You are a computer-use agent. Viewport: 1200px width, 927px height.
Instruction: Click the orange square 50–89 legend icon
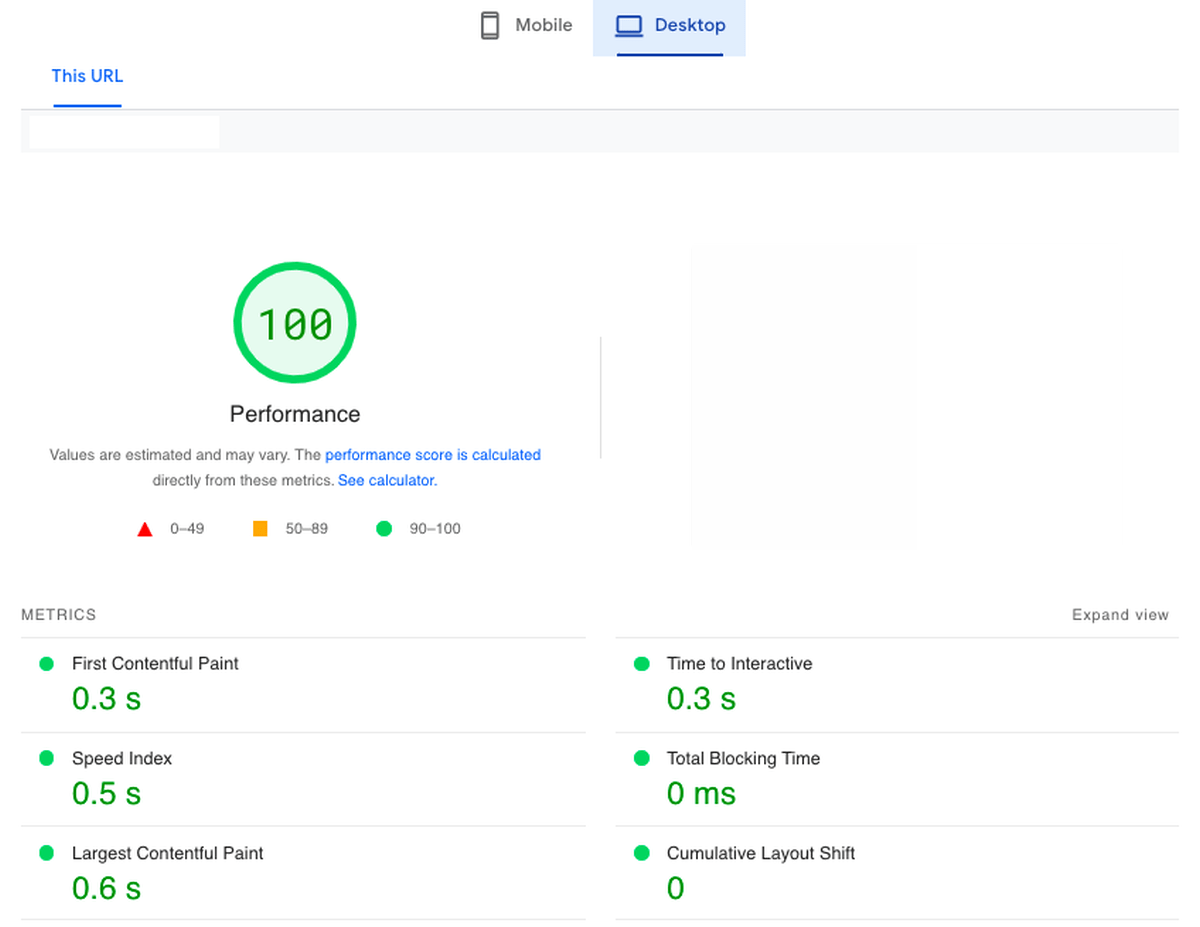click(x=260, y=528)
